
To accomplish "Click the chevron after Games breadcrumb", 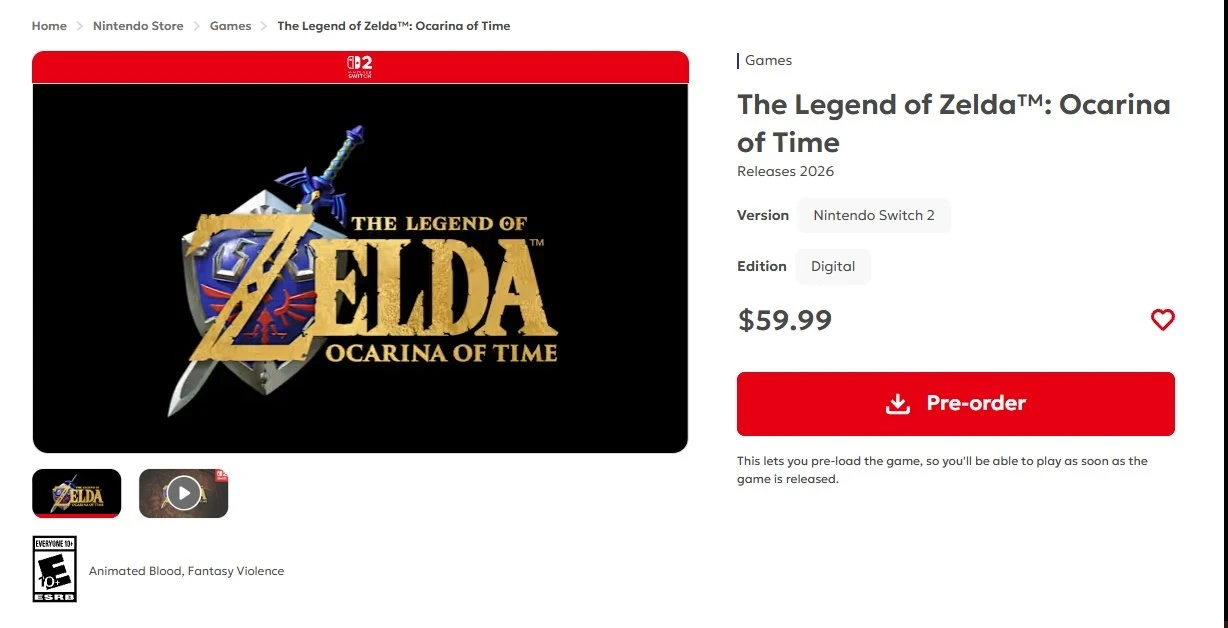I will click(x=264, y=26).
